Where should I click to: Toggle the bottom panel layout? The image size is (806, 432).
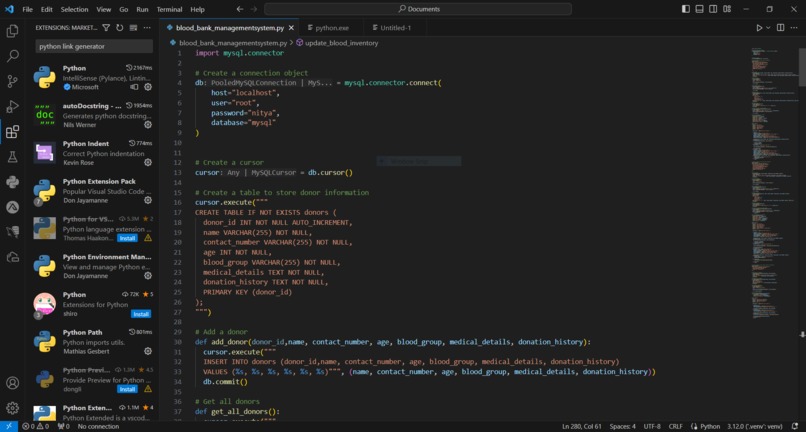[x=700, y=9]
